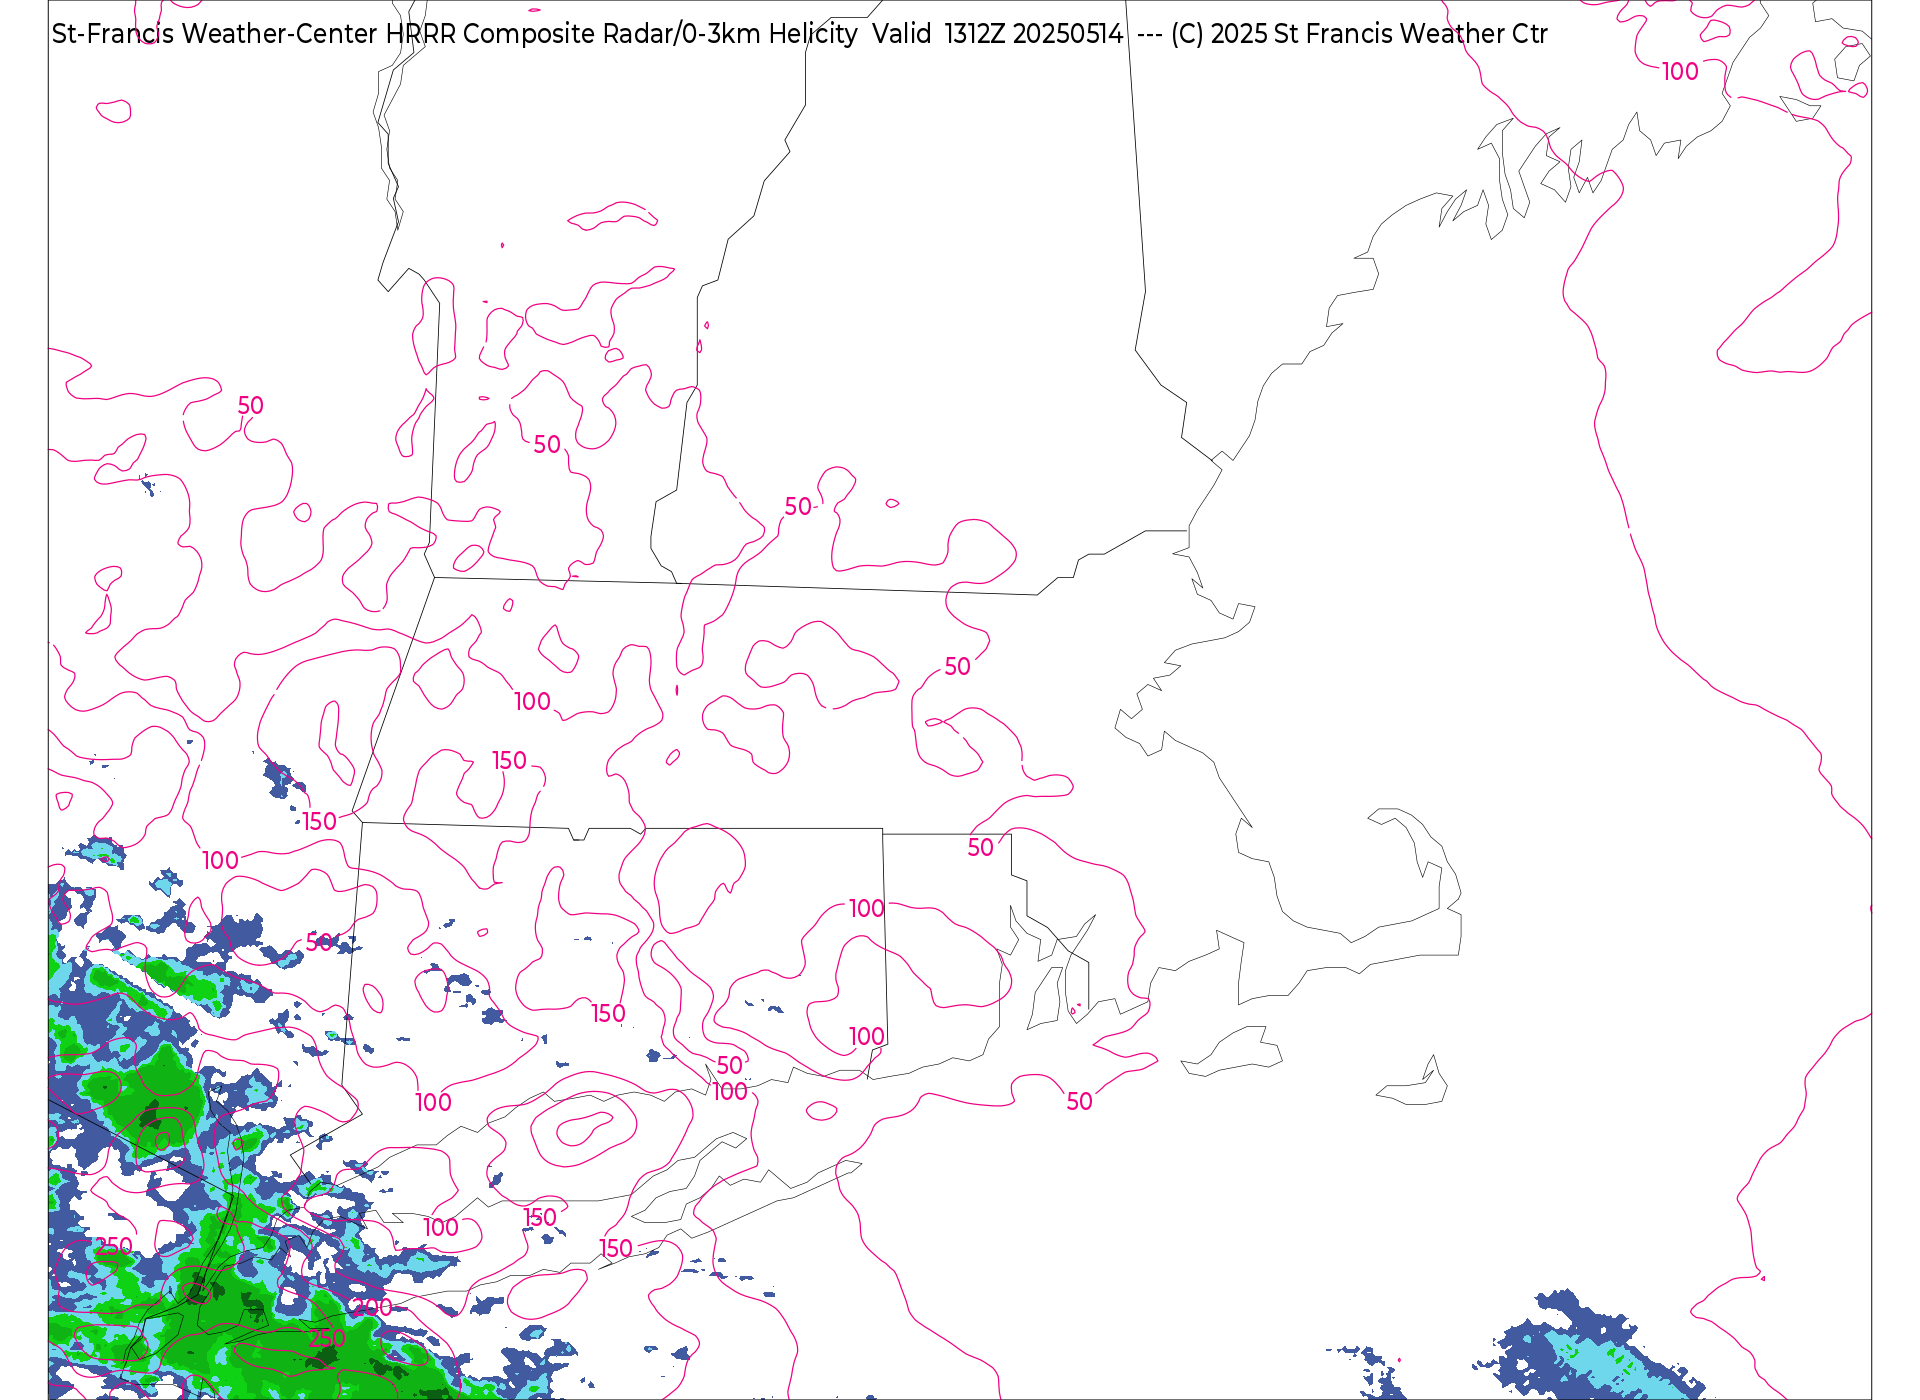Screen dimensions: 1920x1400
Task: Click the "(C) 2025 St Francis Weather Ctr" copyright
Action: point(1359,34)
